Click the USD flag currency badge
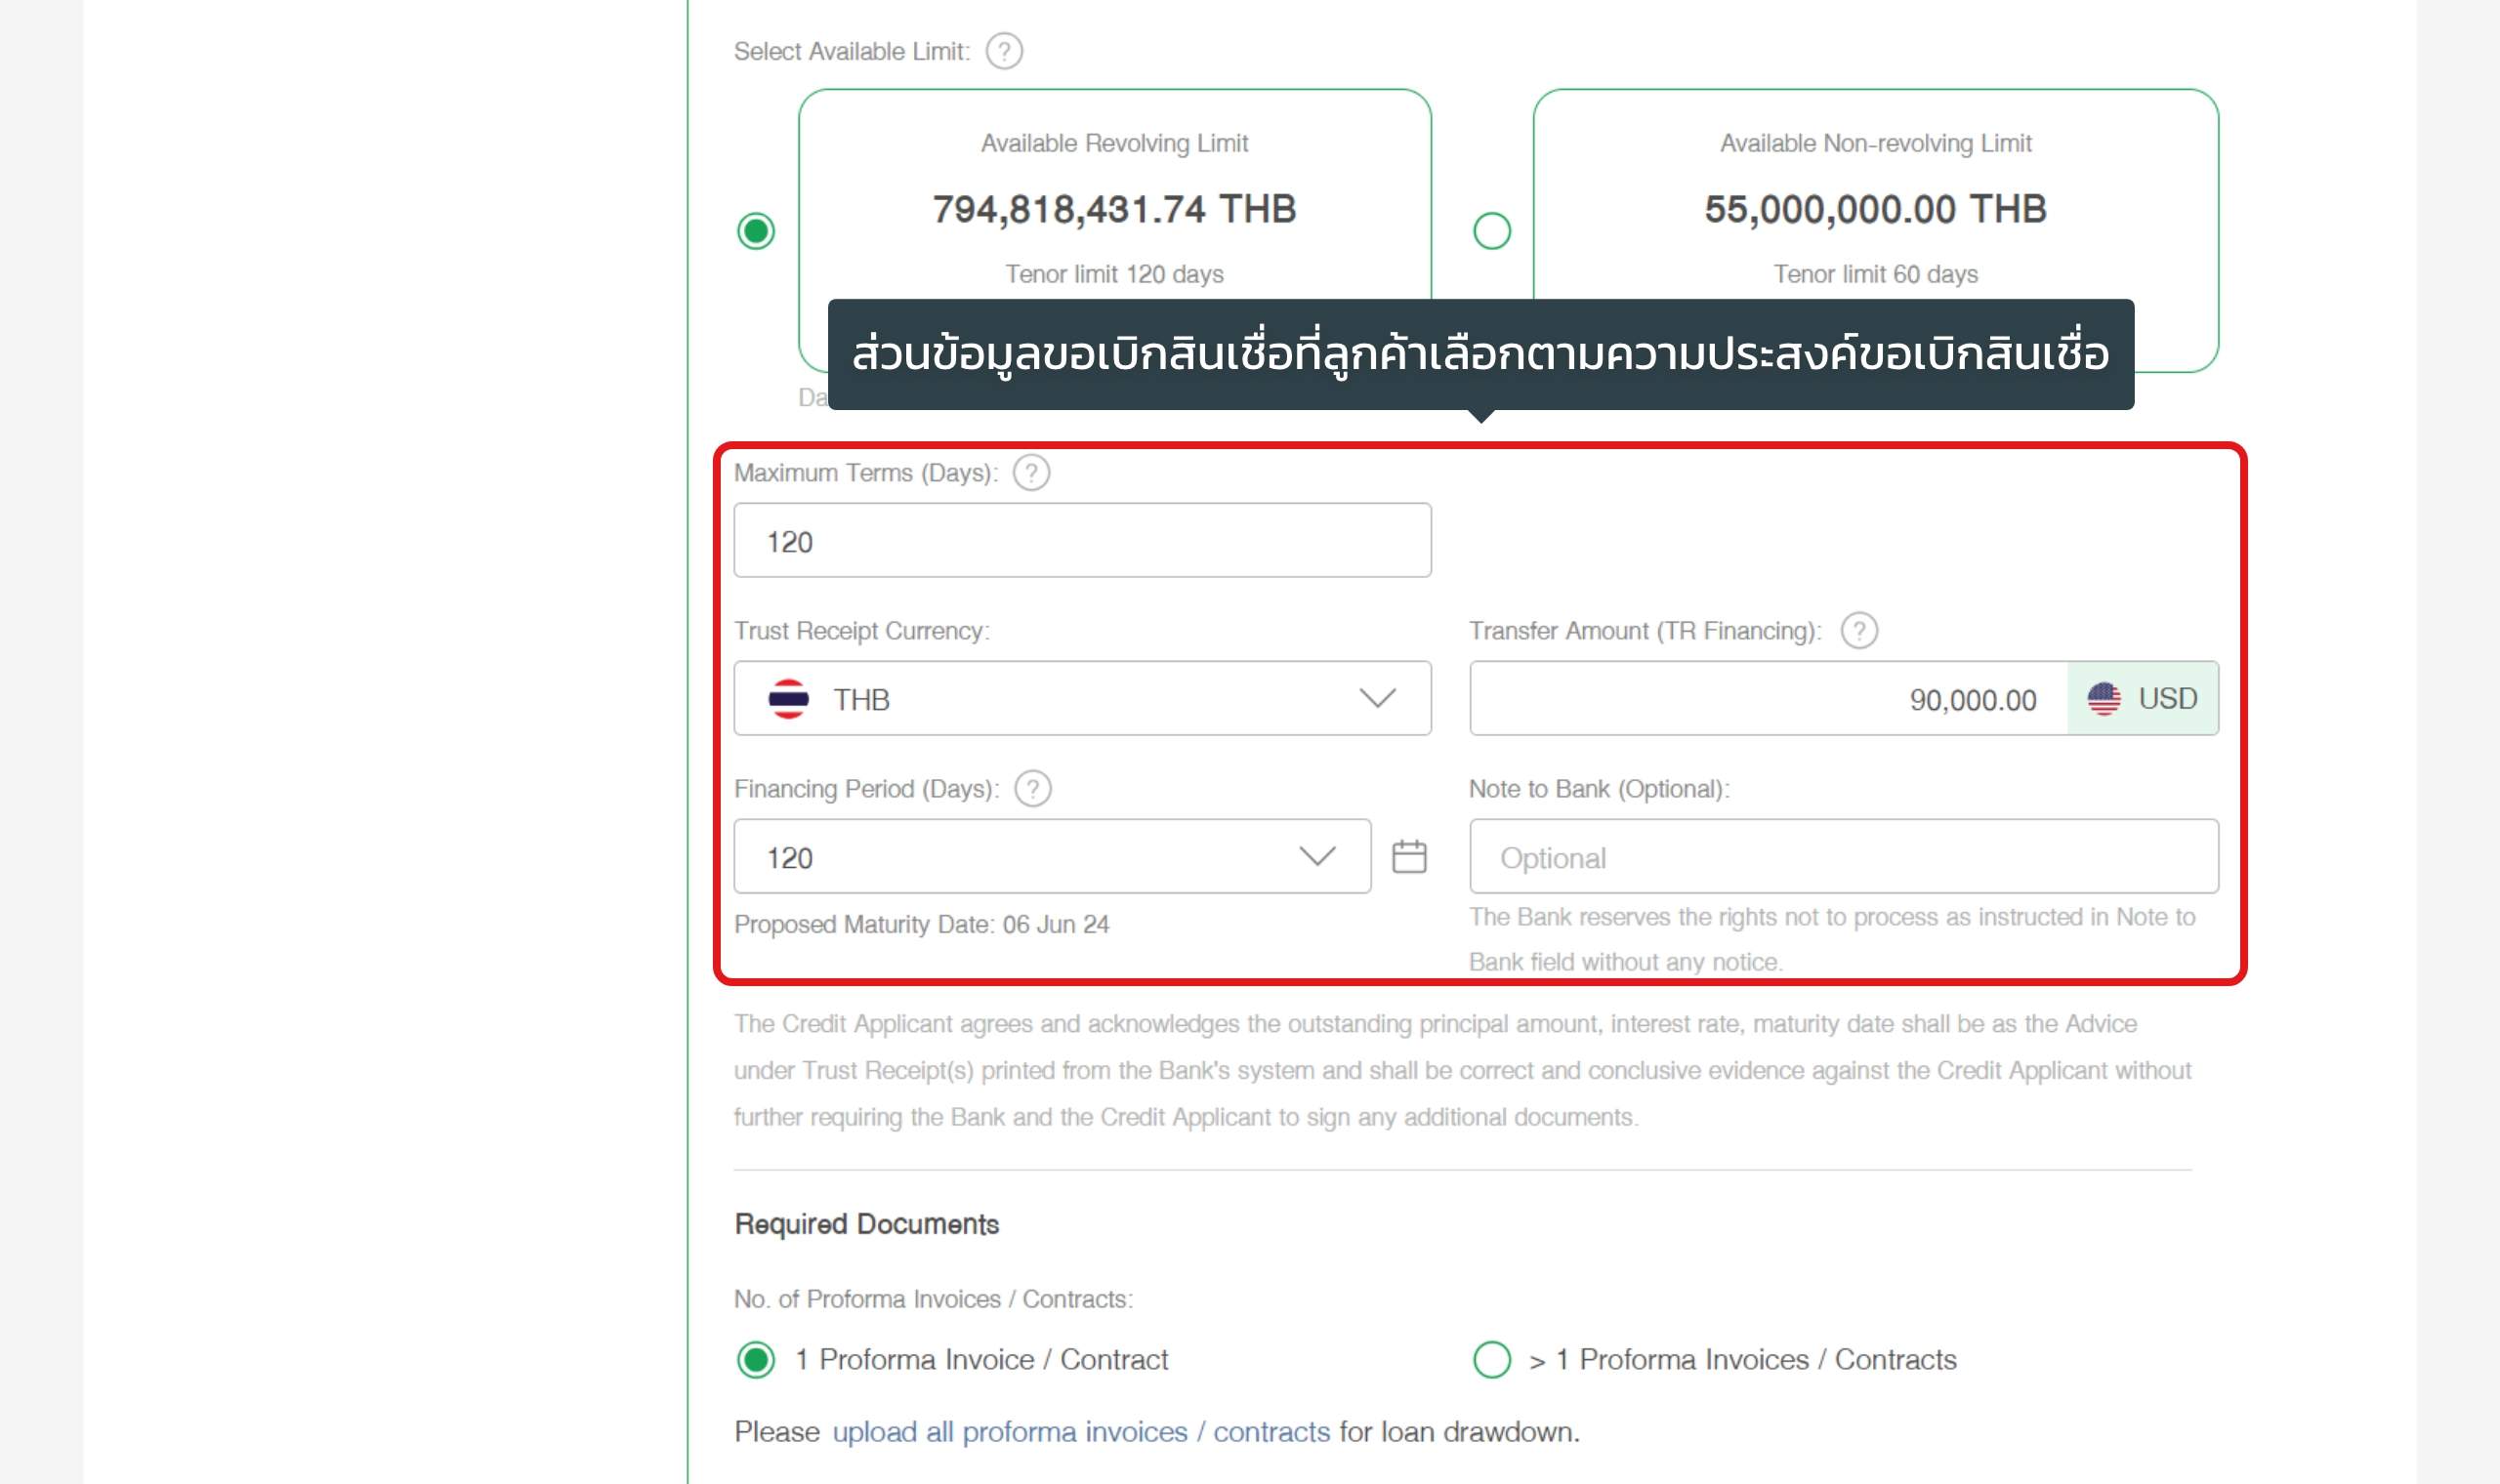Image resolution: width=2500 pixels, height=1484 pixels. [x=2143, y=698]
